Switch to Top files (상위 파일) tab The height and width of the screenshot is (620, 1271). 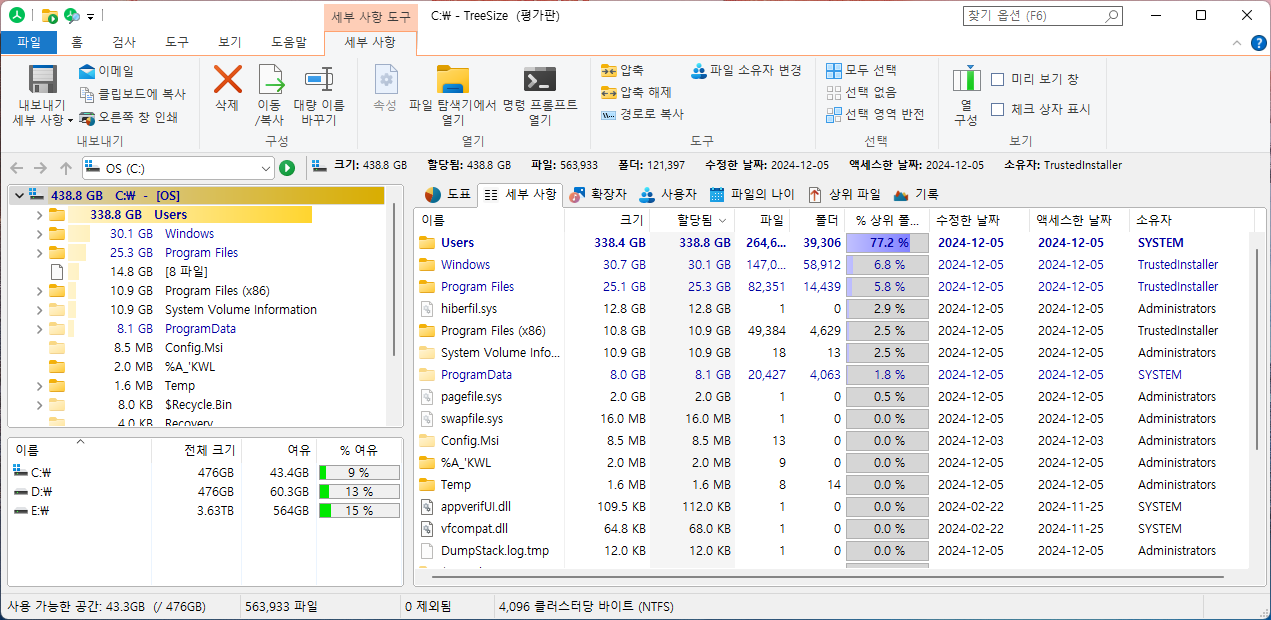point(845,194)
